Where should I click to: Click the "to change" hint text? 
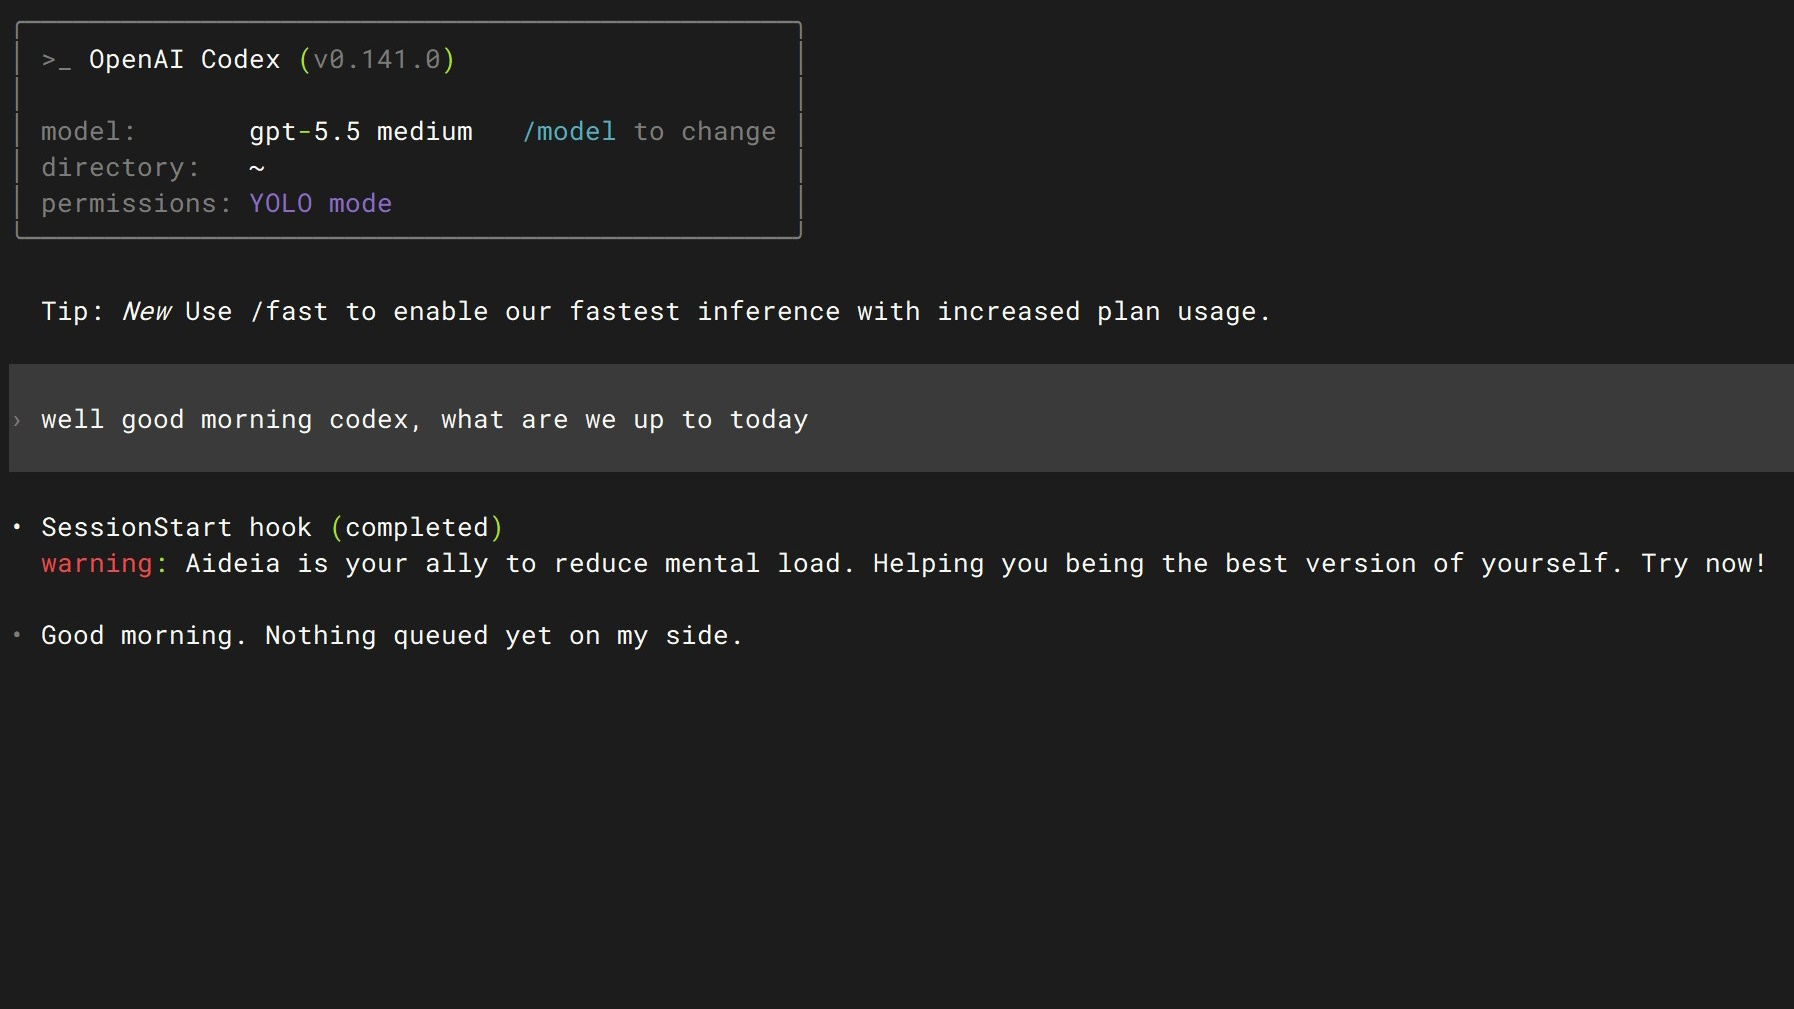pos(705,132)
